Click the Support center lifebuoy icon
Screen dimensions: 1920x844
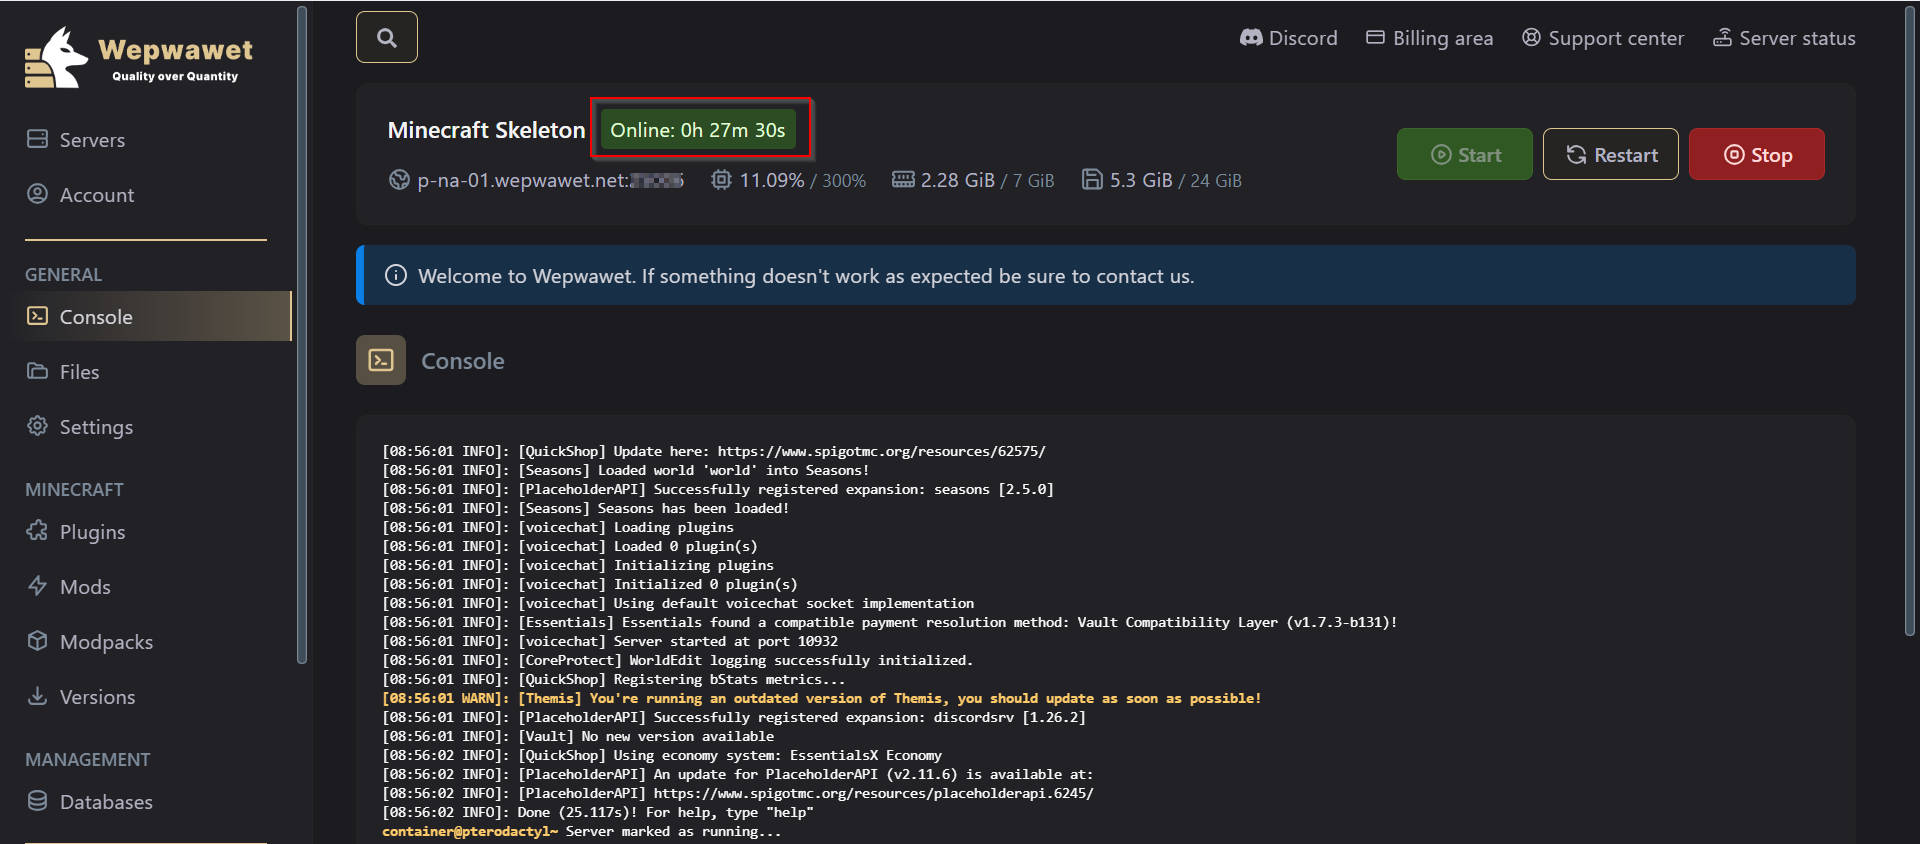[x=1531, y=37]
